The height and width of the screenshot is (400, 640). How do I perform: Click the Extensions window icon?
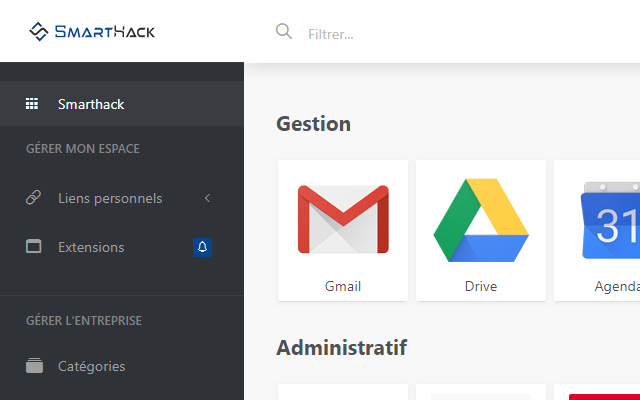tap(33, 247)
